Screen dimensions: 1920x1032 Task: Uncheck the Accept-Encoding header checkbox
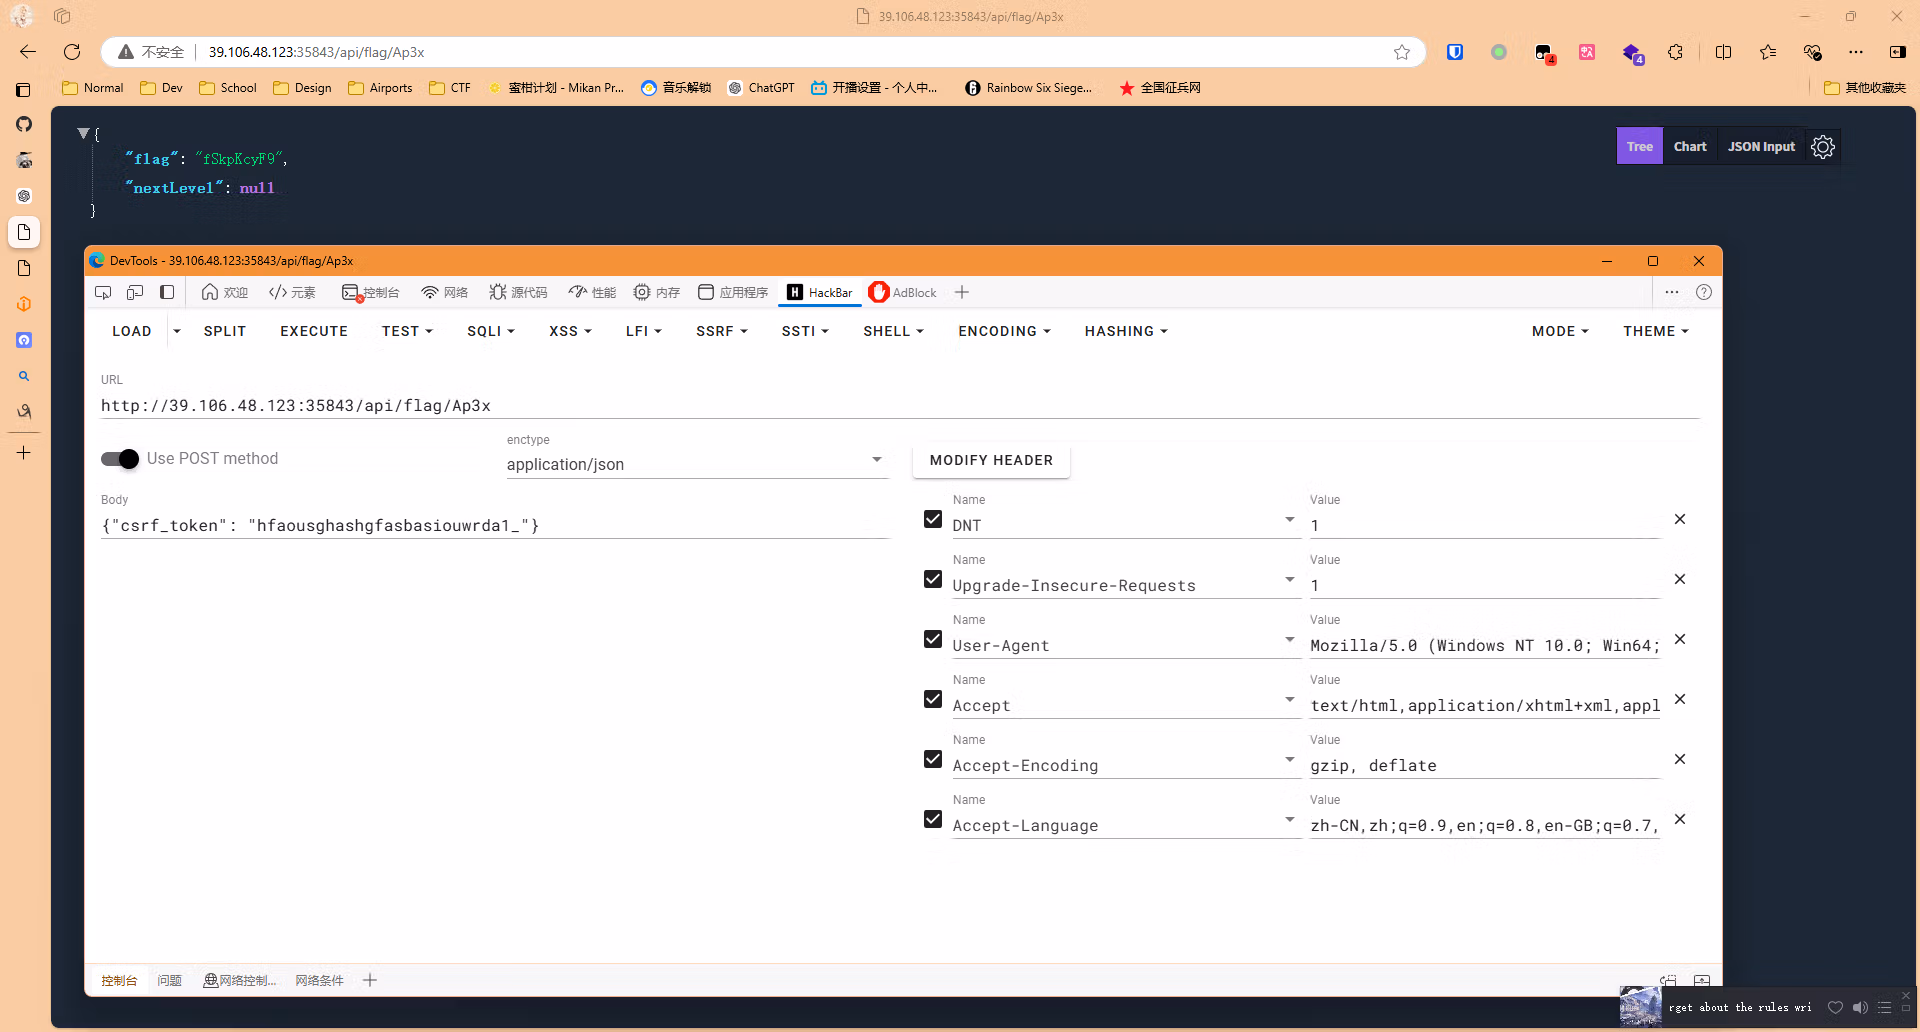tap(933, 759)
